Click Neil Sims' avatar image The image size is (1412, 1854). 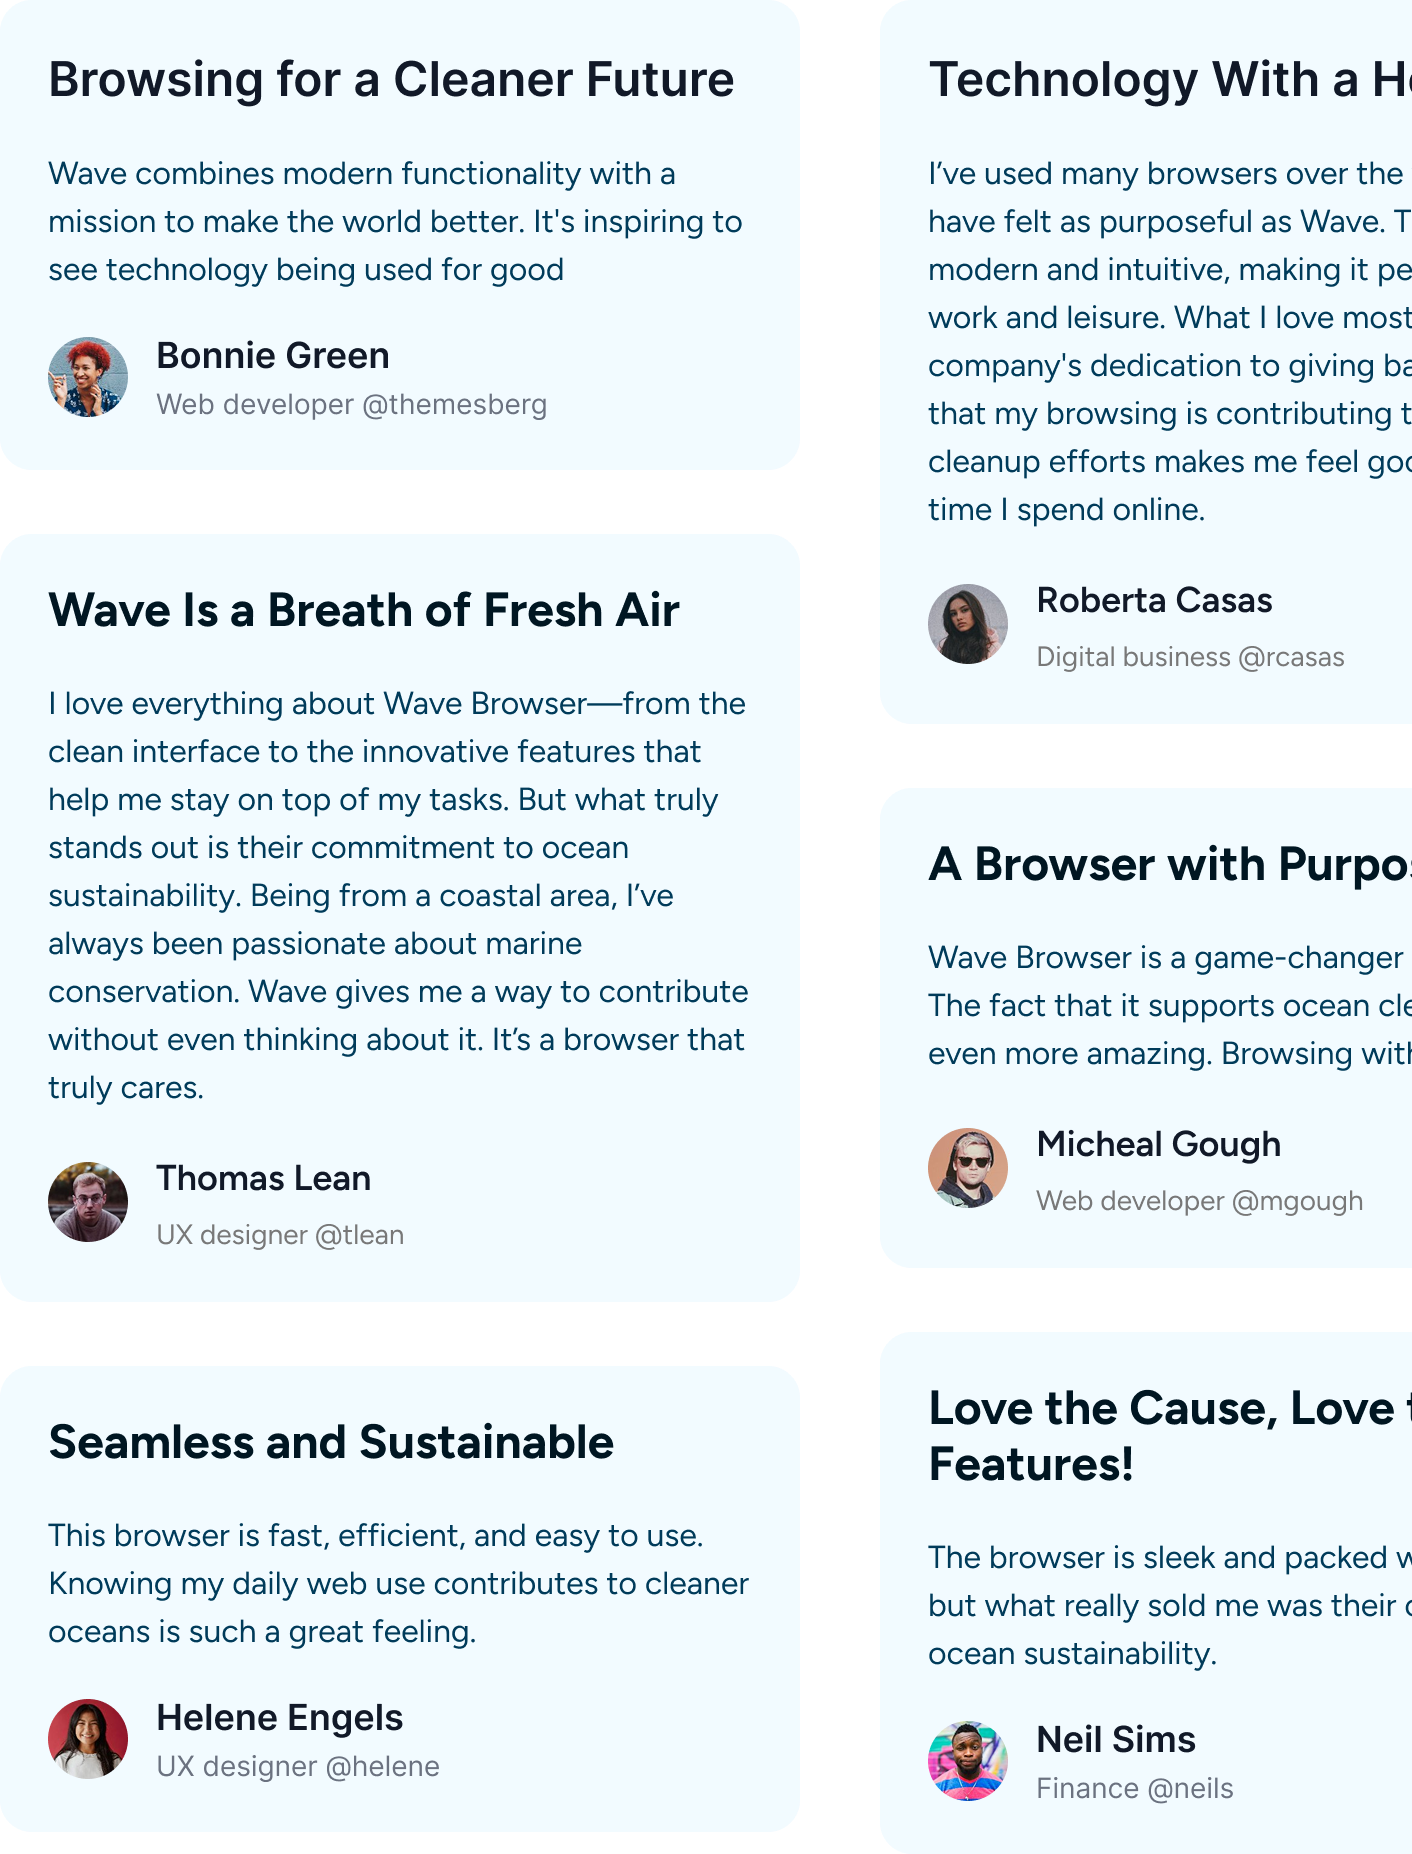(x=968, y=1761)
